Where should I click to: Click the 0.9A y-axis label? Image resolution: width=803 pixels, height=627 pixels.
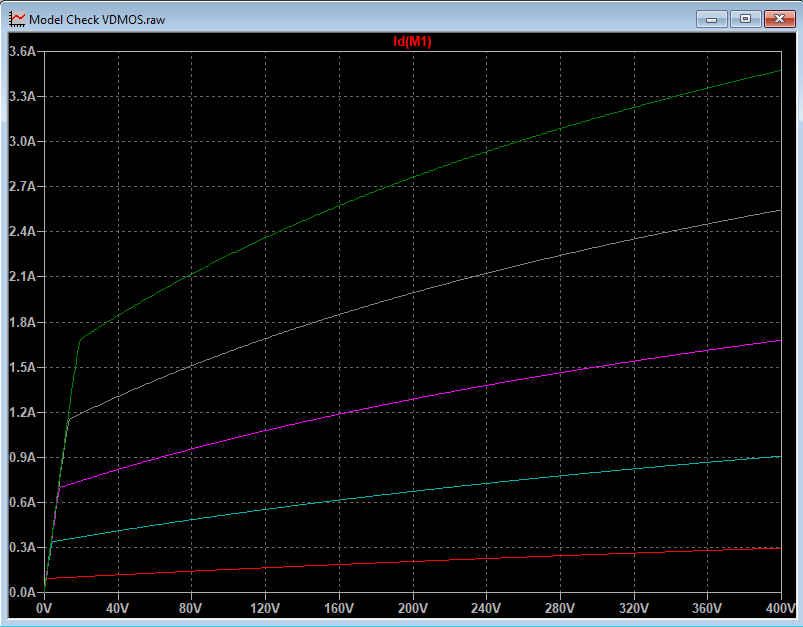pos(23,457)
